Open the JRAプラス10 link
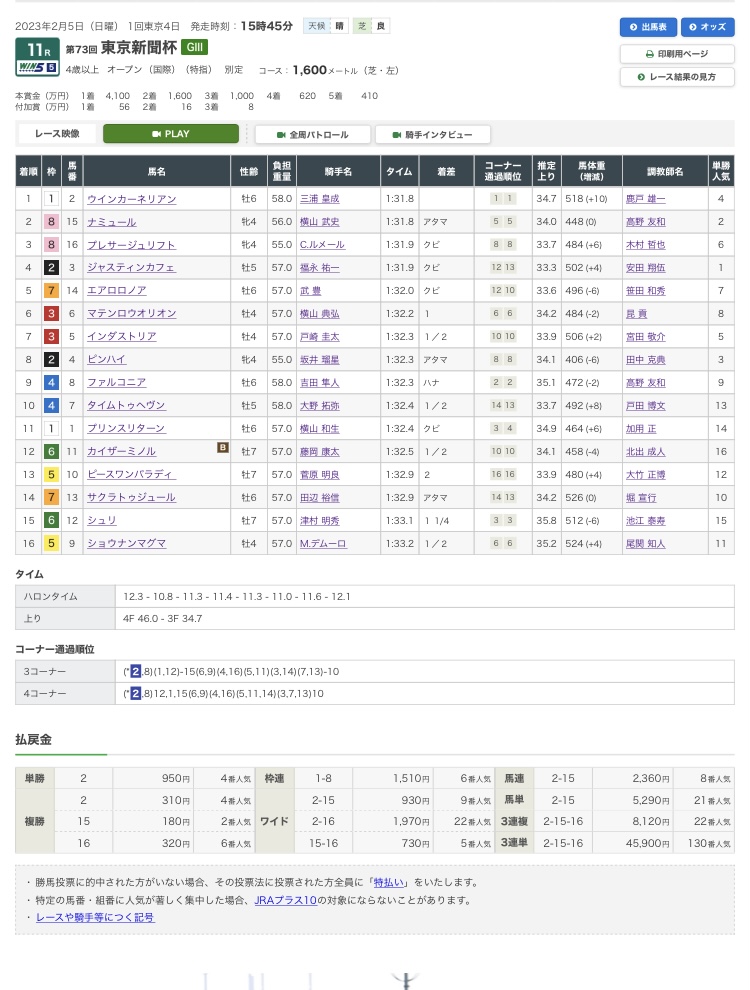The image size is (750, 990). tap(285, 900)
